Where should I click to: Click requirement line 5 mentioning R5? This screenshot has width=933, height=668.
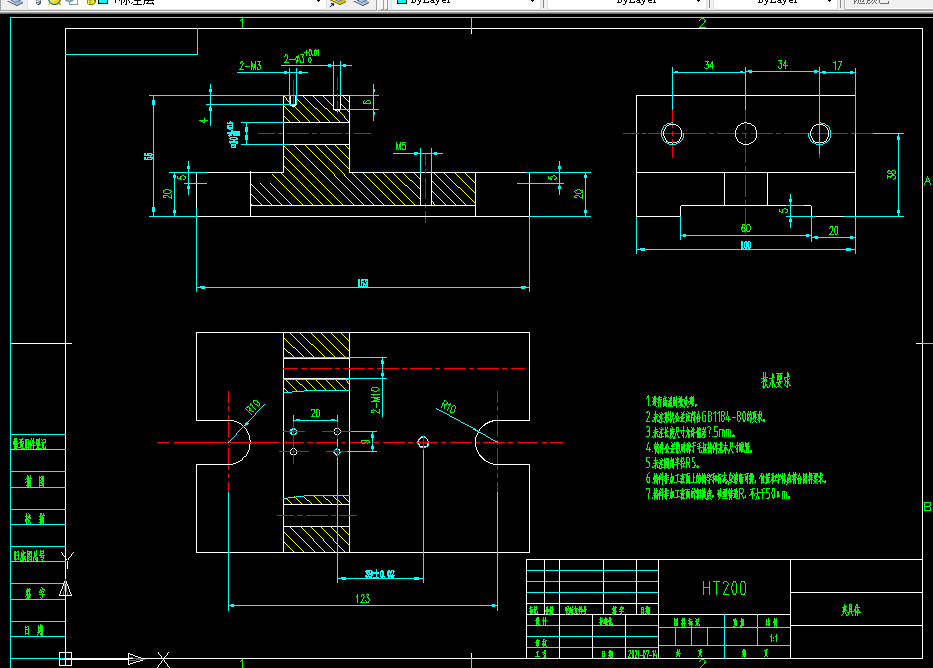click(x=672, y=463)
